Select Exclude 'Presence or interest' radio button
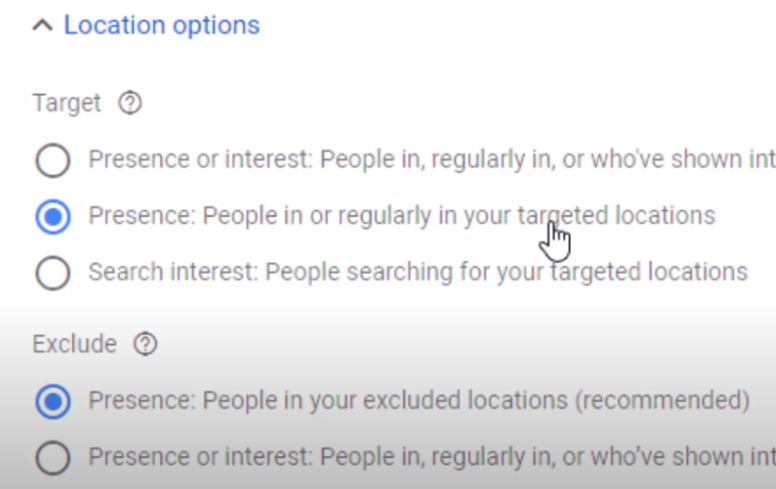The height and width of the screenshot is (489, 776). [52, 458]
